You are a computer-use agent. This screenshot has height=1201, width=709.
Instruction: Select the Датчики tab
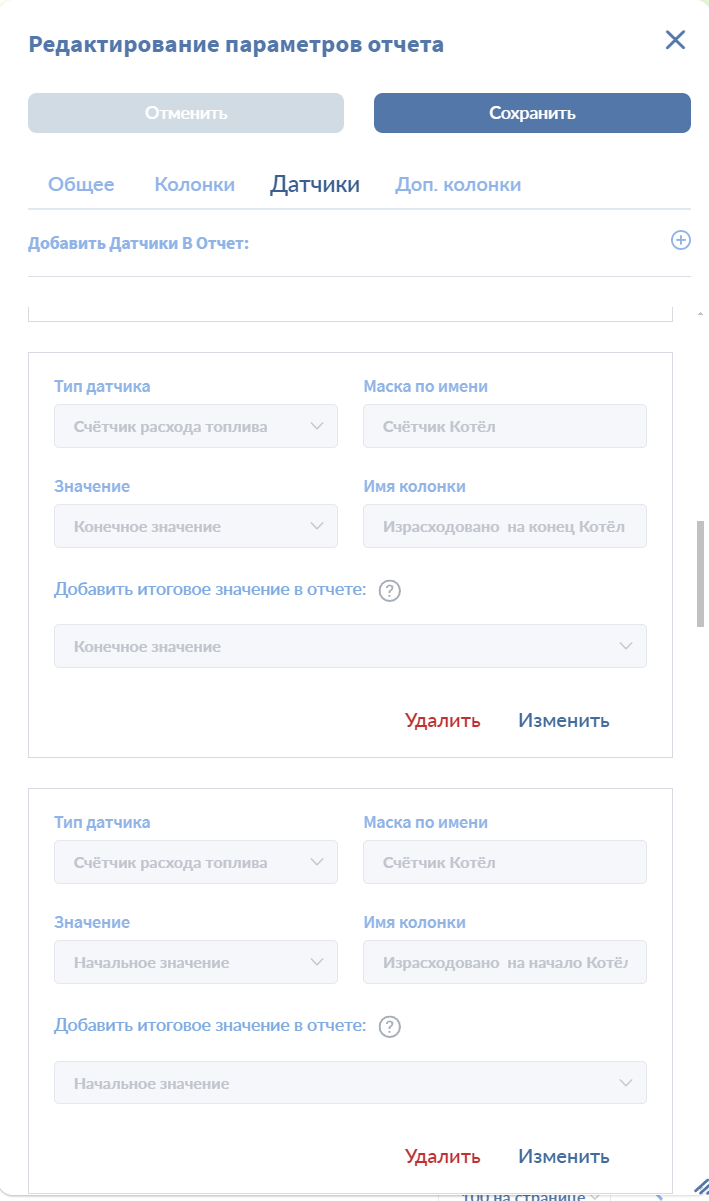coord(315,185)
